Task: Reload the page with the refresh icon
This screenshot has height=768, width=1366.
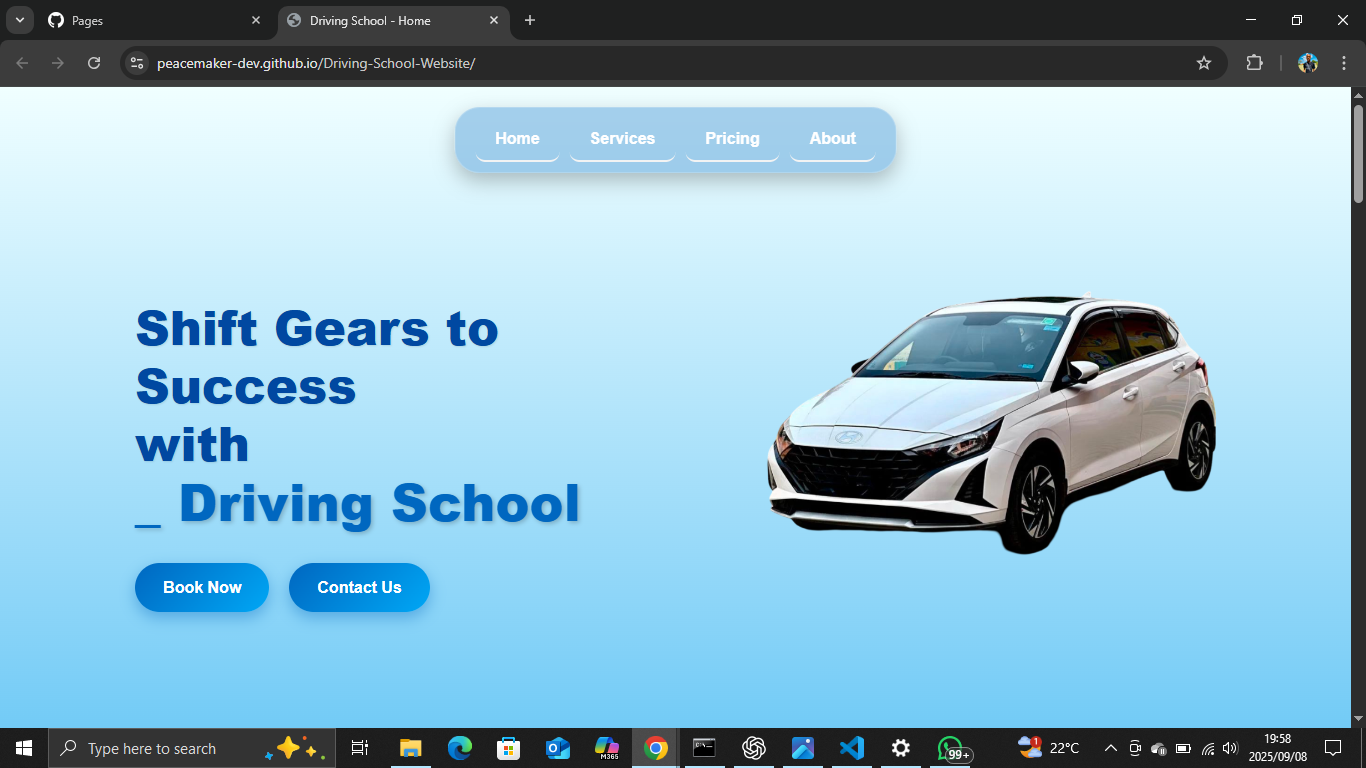Action: (94, 63)
